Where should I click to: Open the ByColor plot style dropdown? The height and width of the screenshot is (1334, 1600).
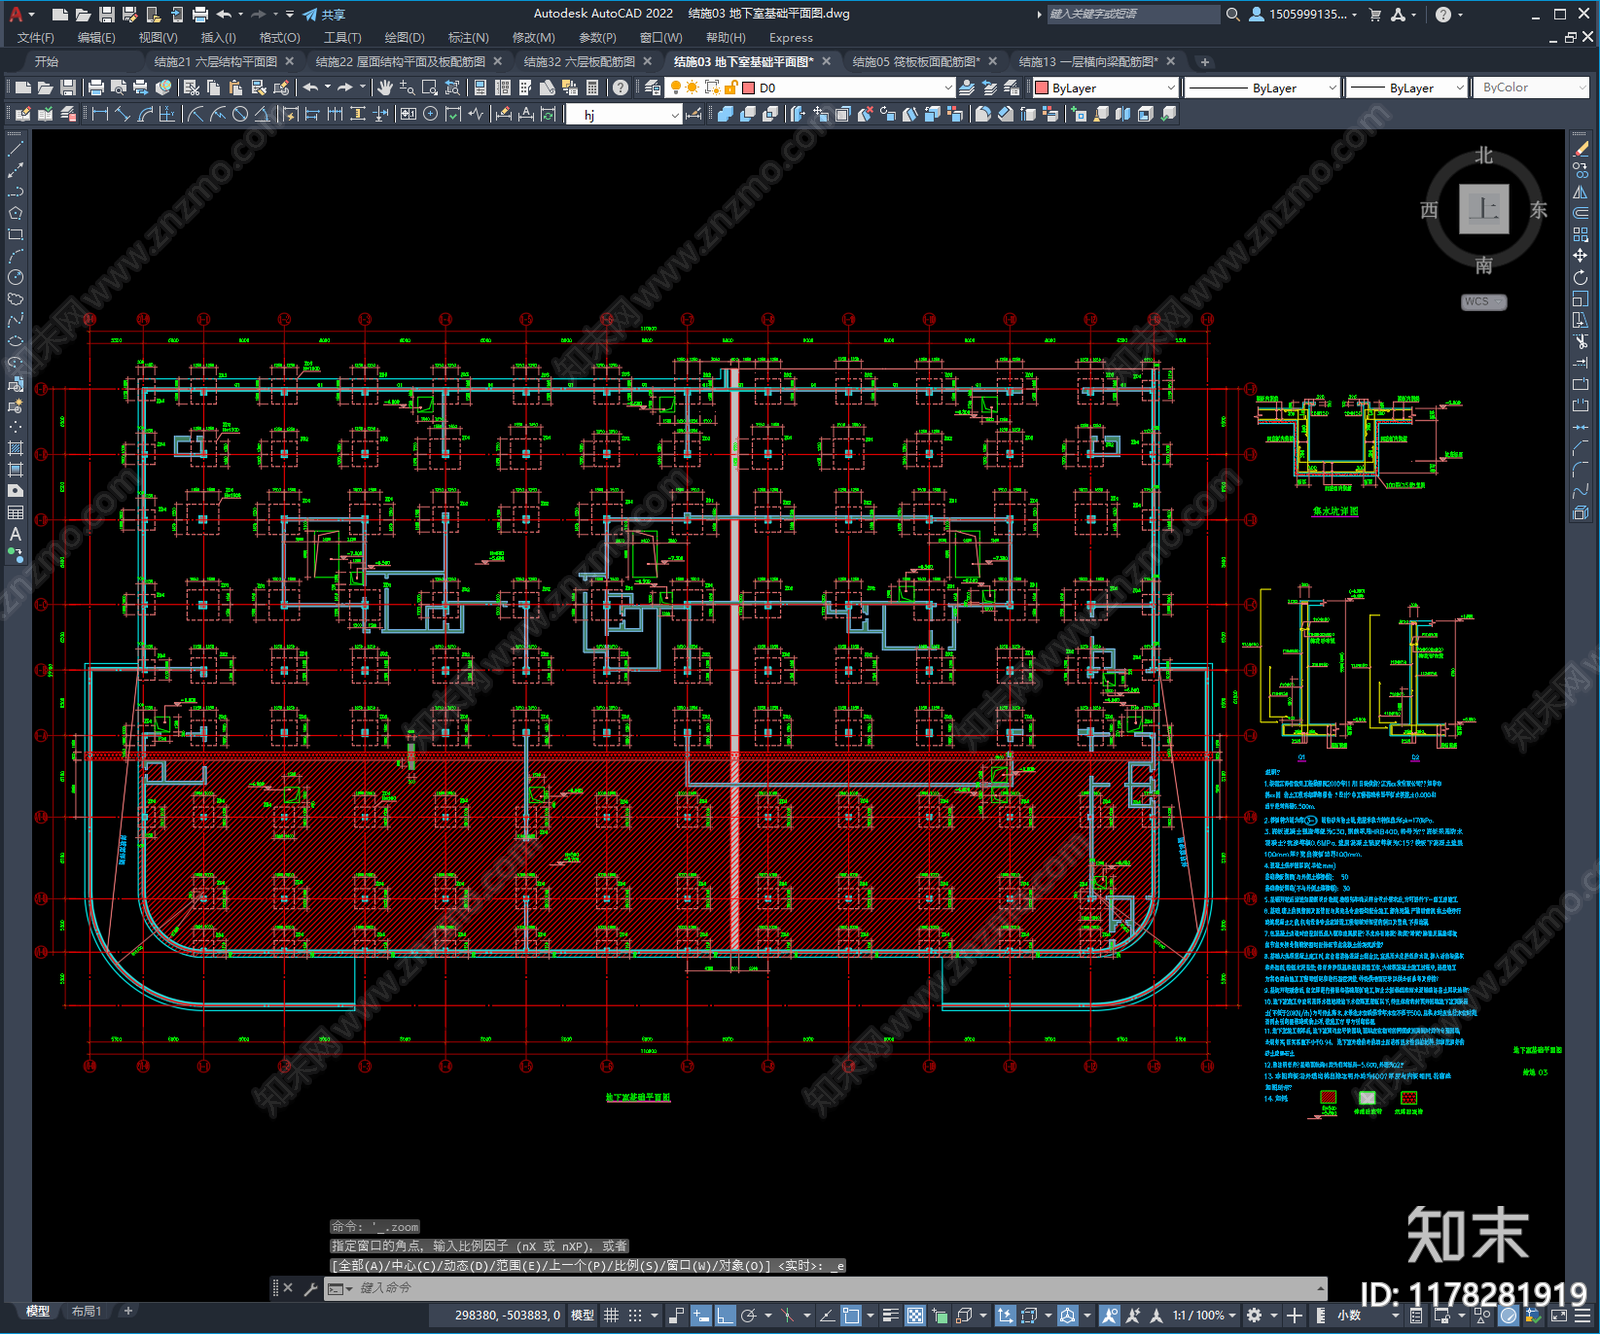point(1581,88)
